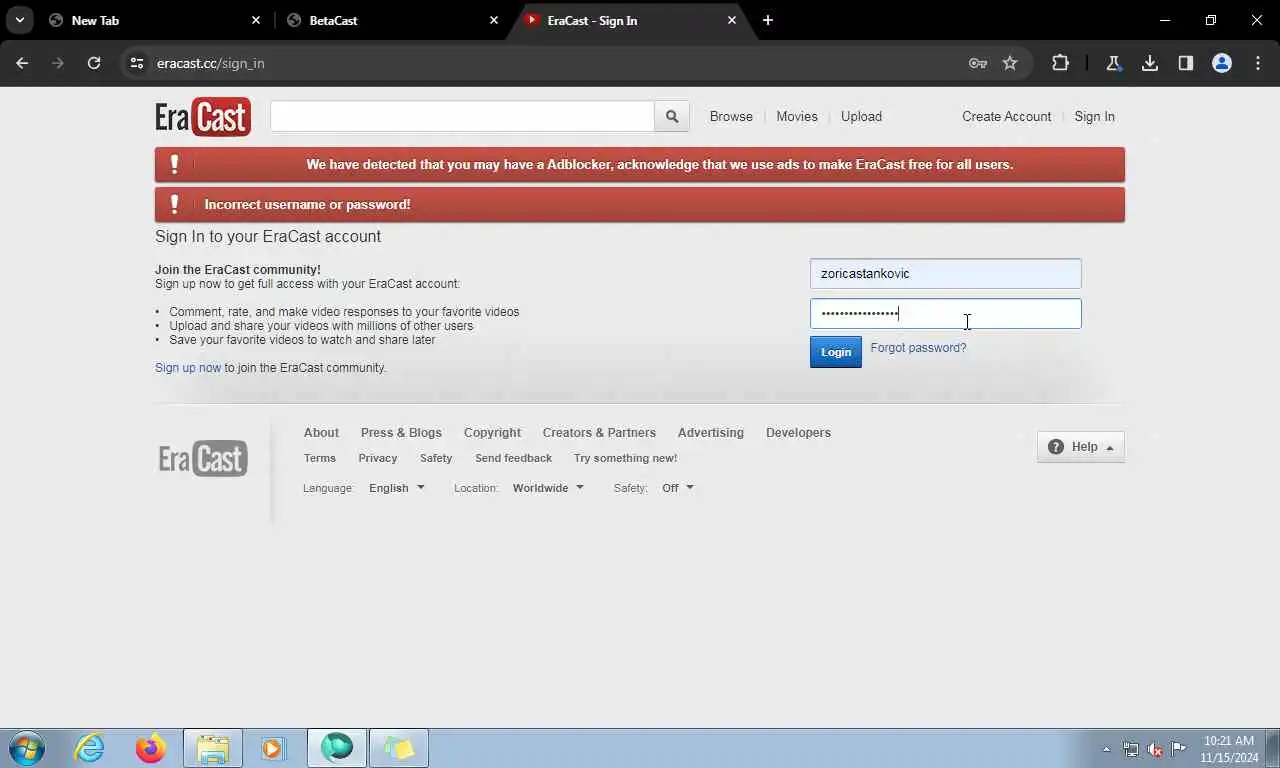Click Sign In header link
This screenshot has height=768, width=1280.
point(1094,116)
